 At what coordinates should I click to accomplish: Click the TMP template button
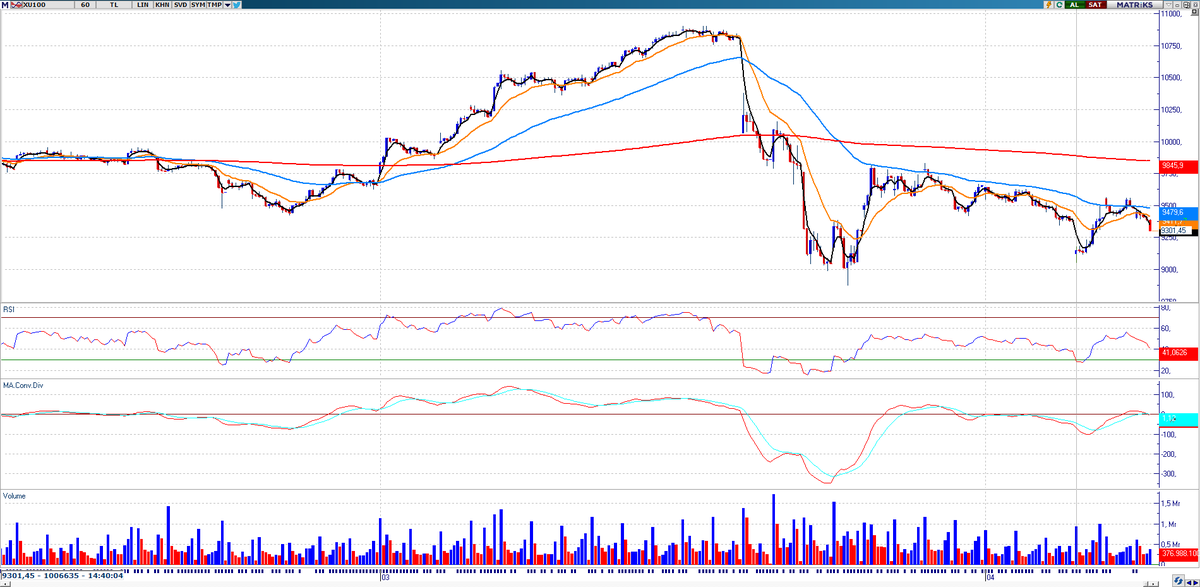click(x=214, y=4)
